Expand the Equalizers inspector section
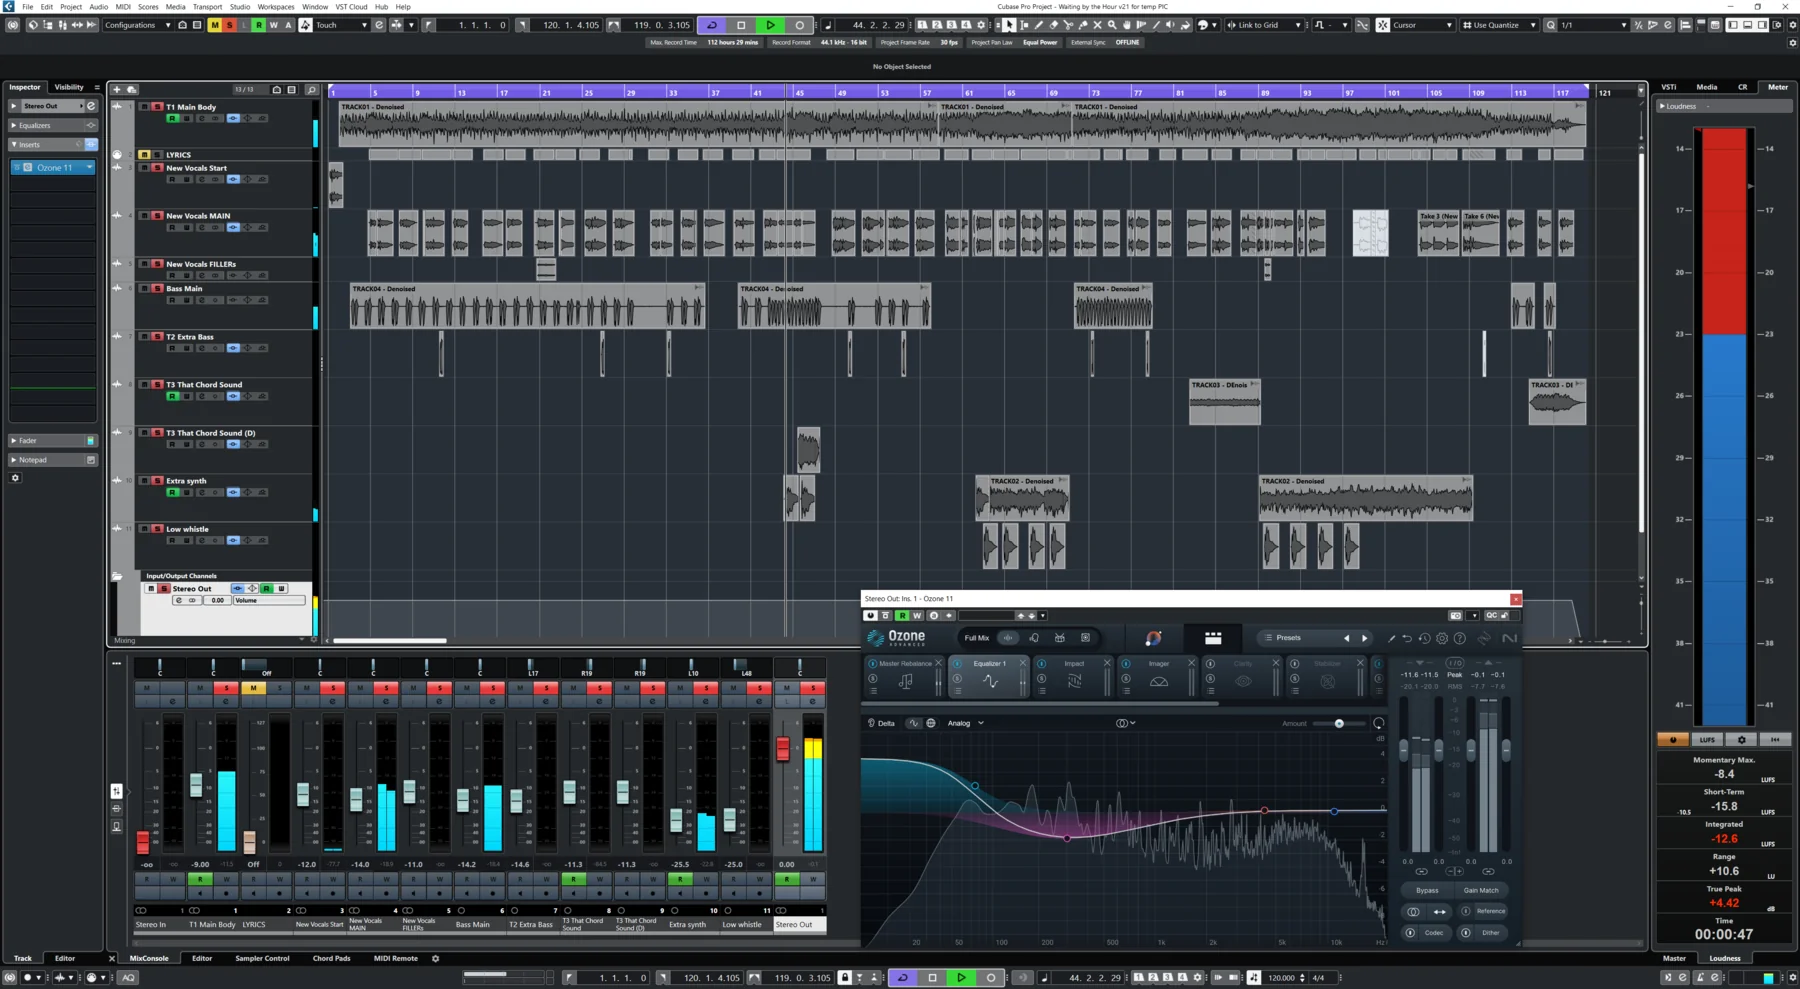The height and width of the screenshot is (989, 1800). point(52,125)
